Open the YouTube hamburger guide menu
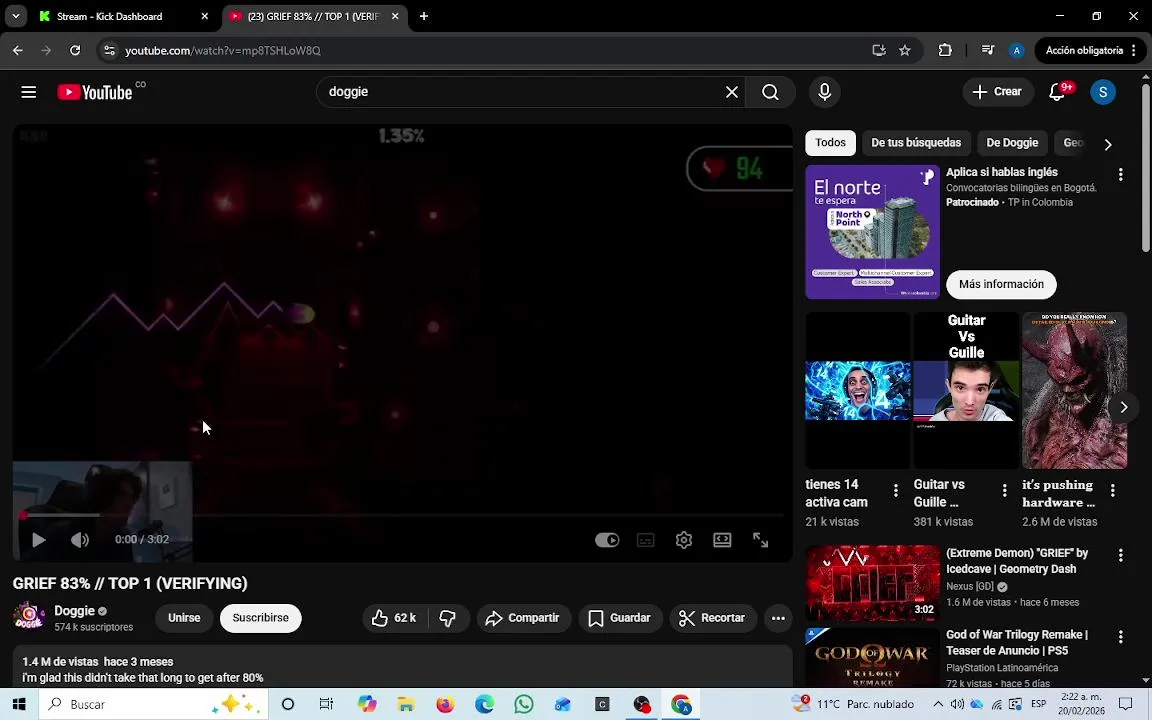 pos(29,92)
